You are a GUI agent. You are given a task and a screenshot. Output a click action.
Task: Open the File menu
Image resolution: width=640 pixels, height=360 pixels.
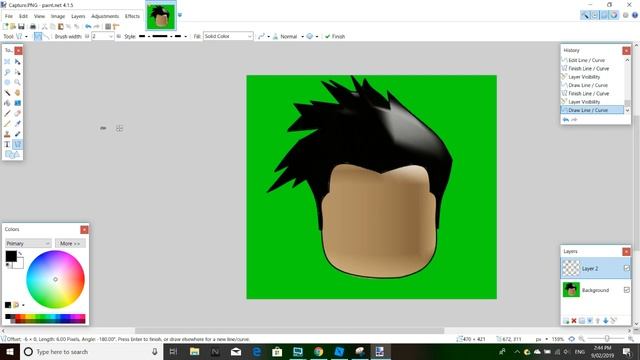[x=9, y=16]
